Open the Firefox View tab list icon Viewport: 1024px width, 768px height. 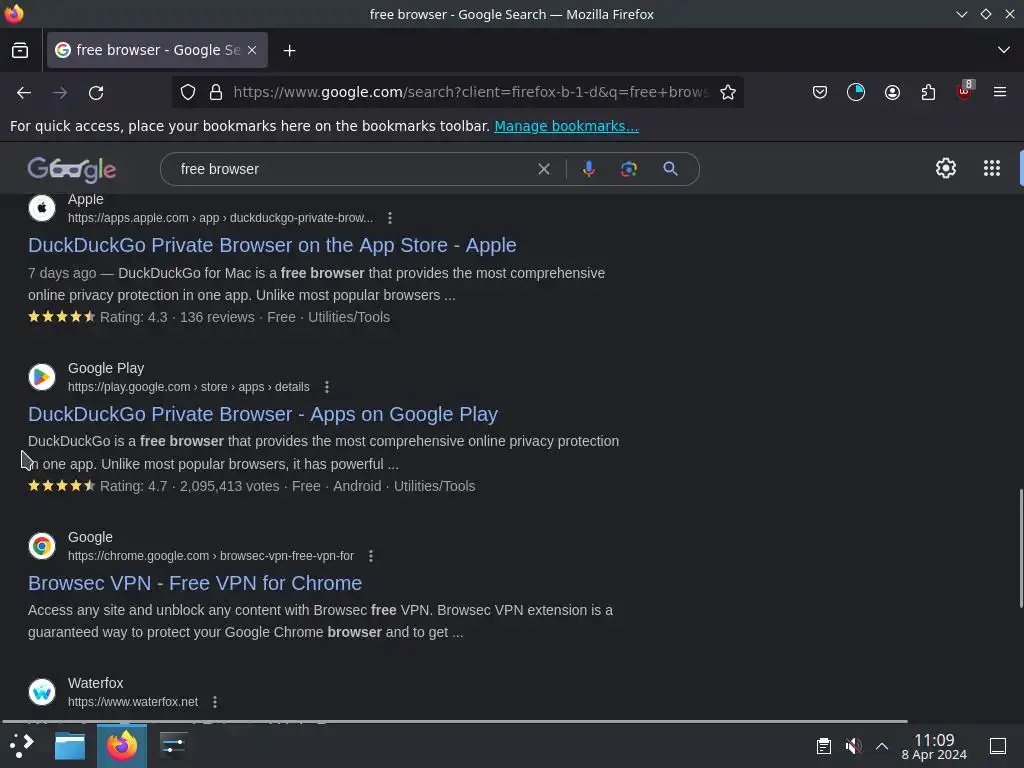tap(20, 50)
